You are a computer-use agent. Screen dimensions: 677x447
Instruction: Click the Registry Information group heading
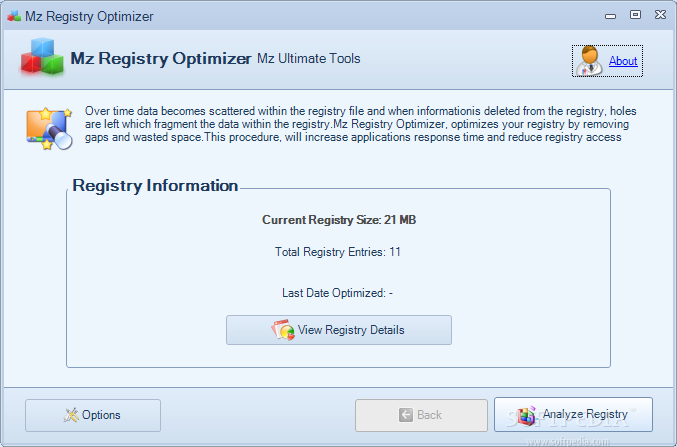point(155,186)
